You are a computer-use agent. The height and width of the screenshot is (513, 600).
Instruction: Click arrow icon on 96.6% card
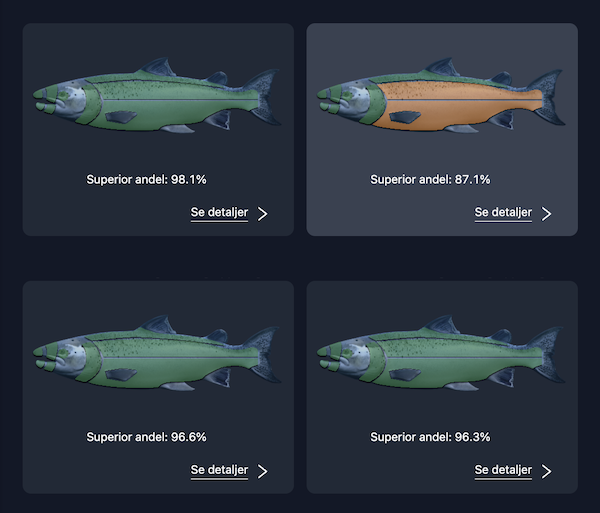262,471
